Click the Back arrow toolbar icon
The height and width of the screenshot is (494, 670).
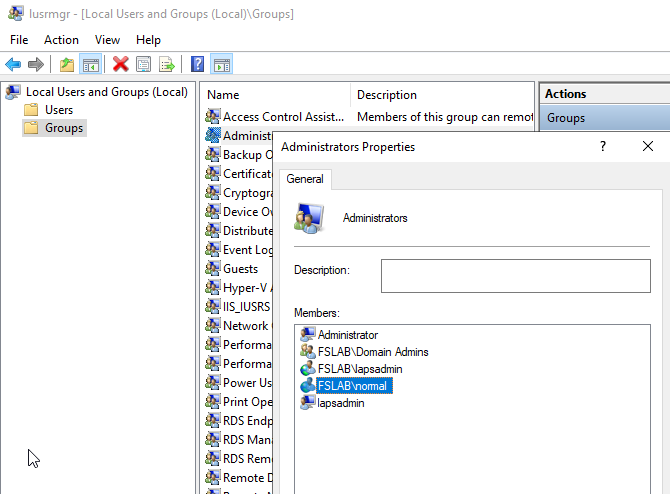pos(13,65)
